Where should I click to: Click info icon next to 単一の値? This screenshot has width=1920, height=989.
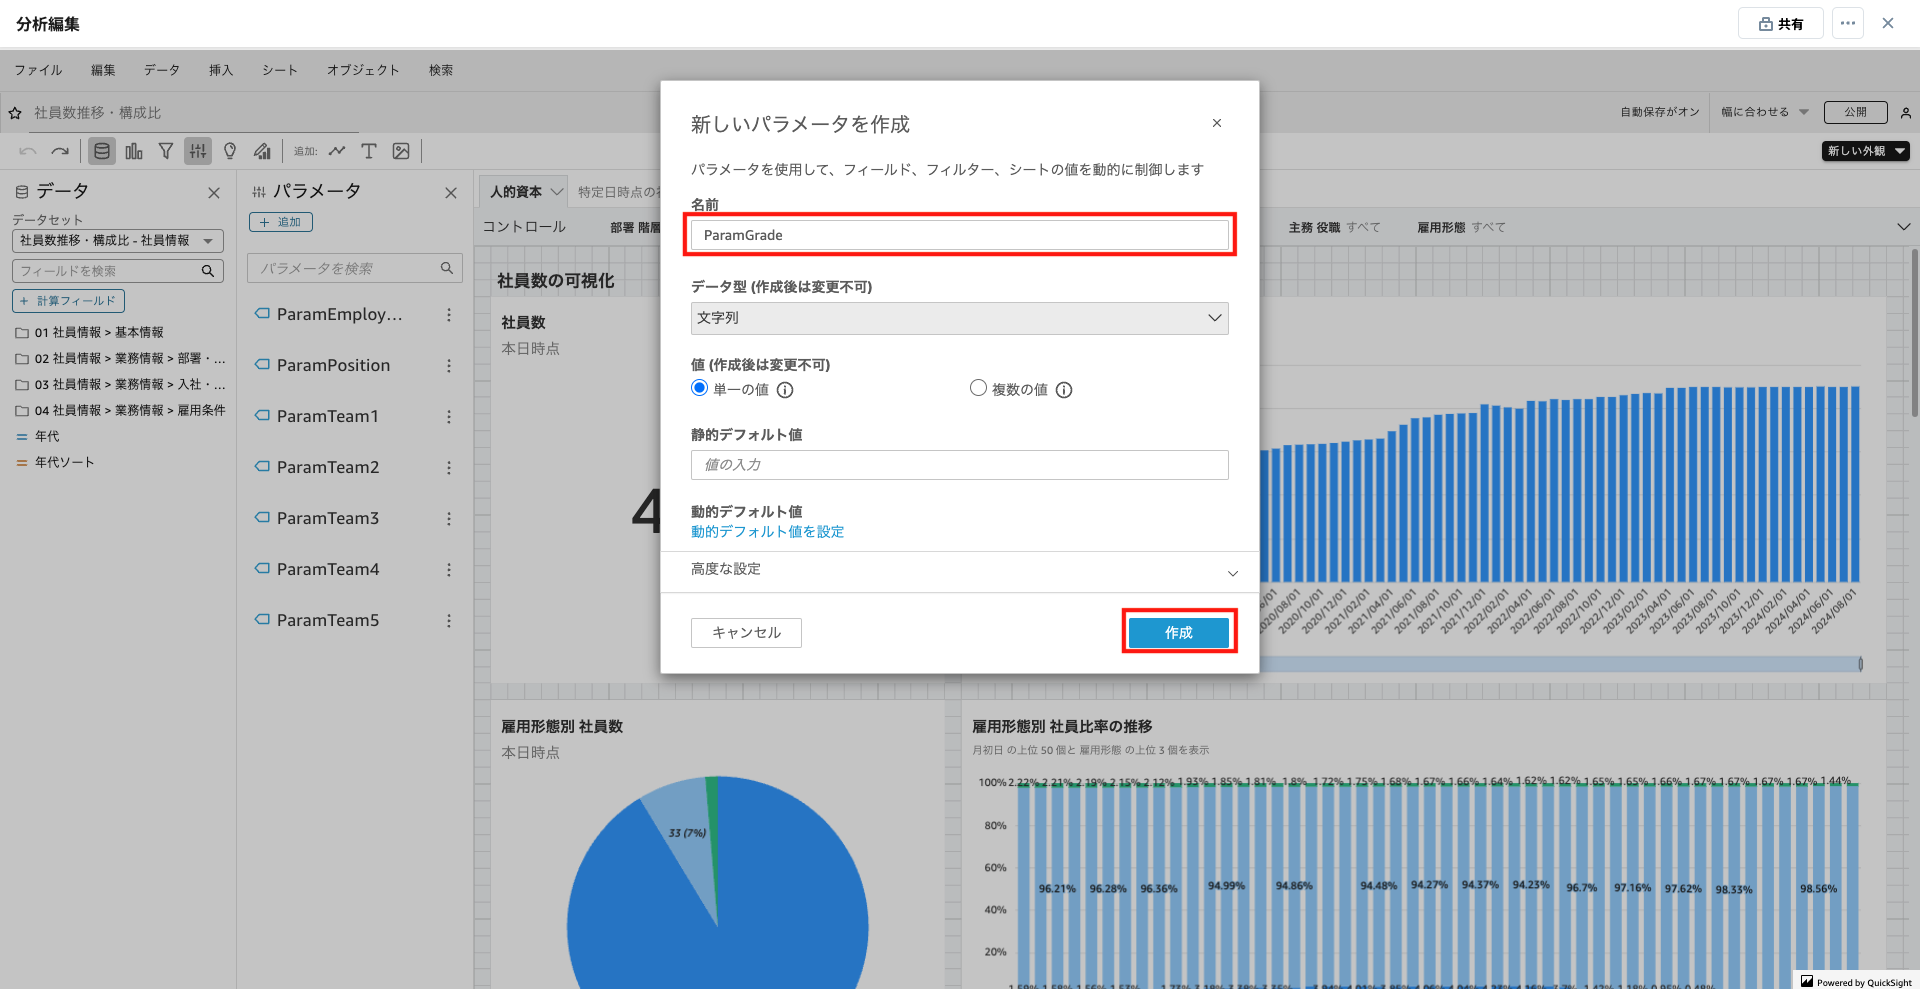785,390
